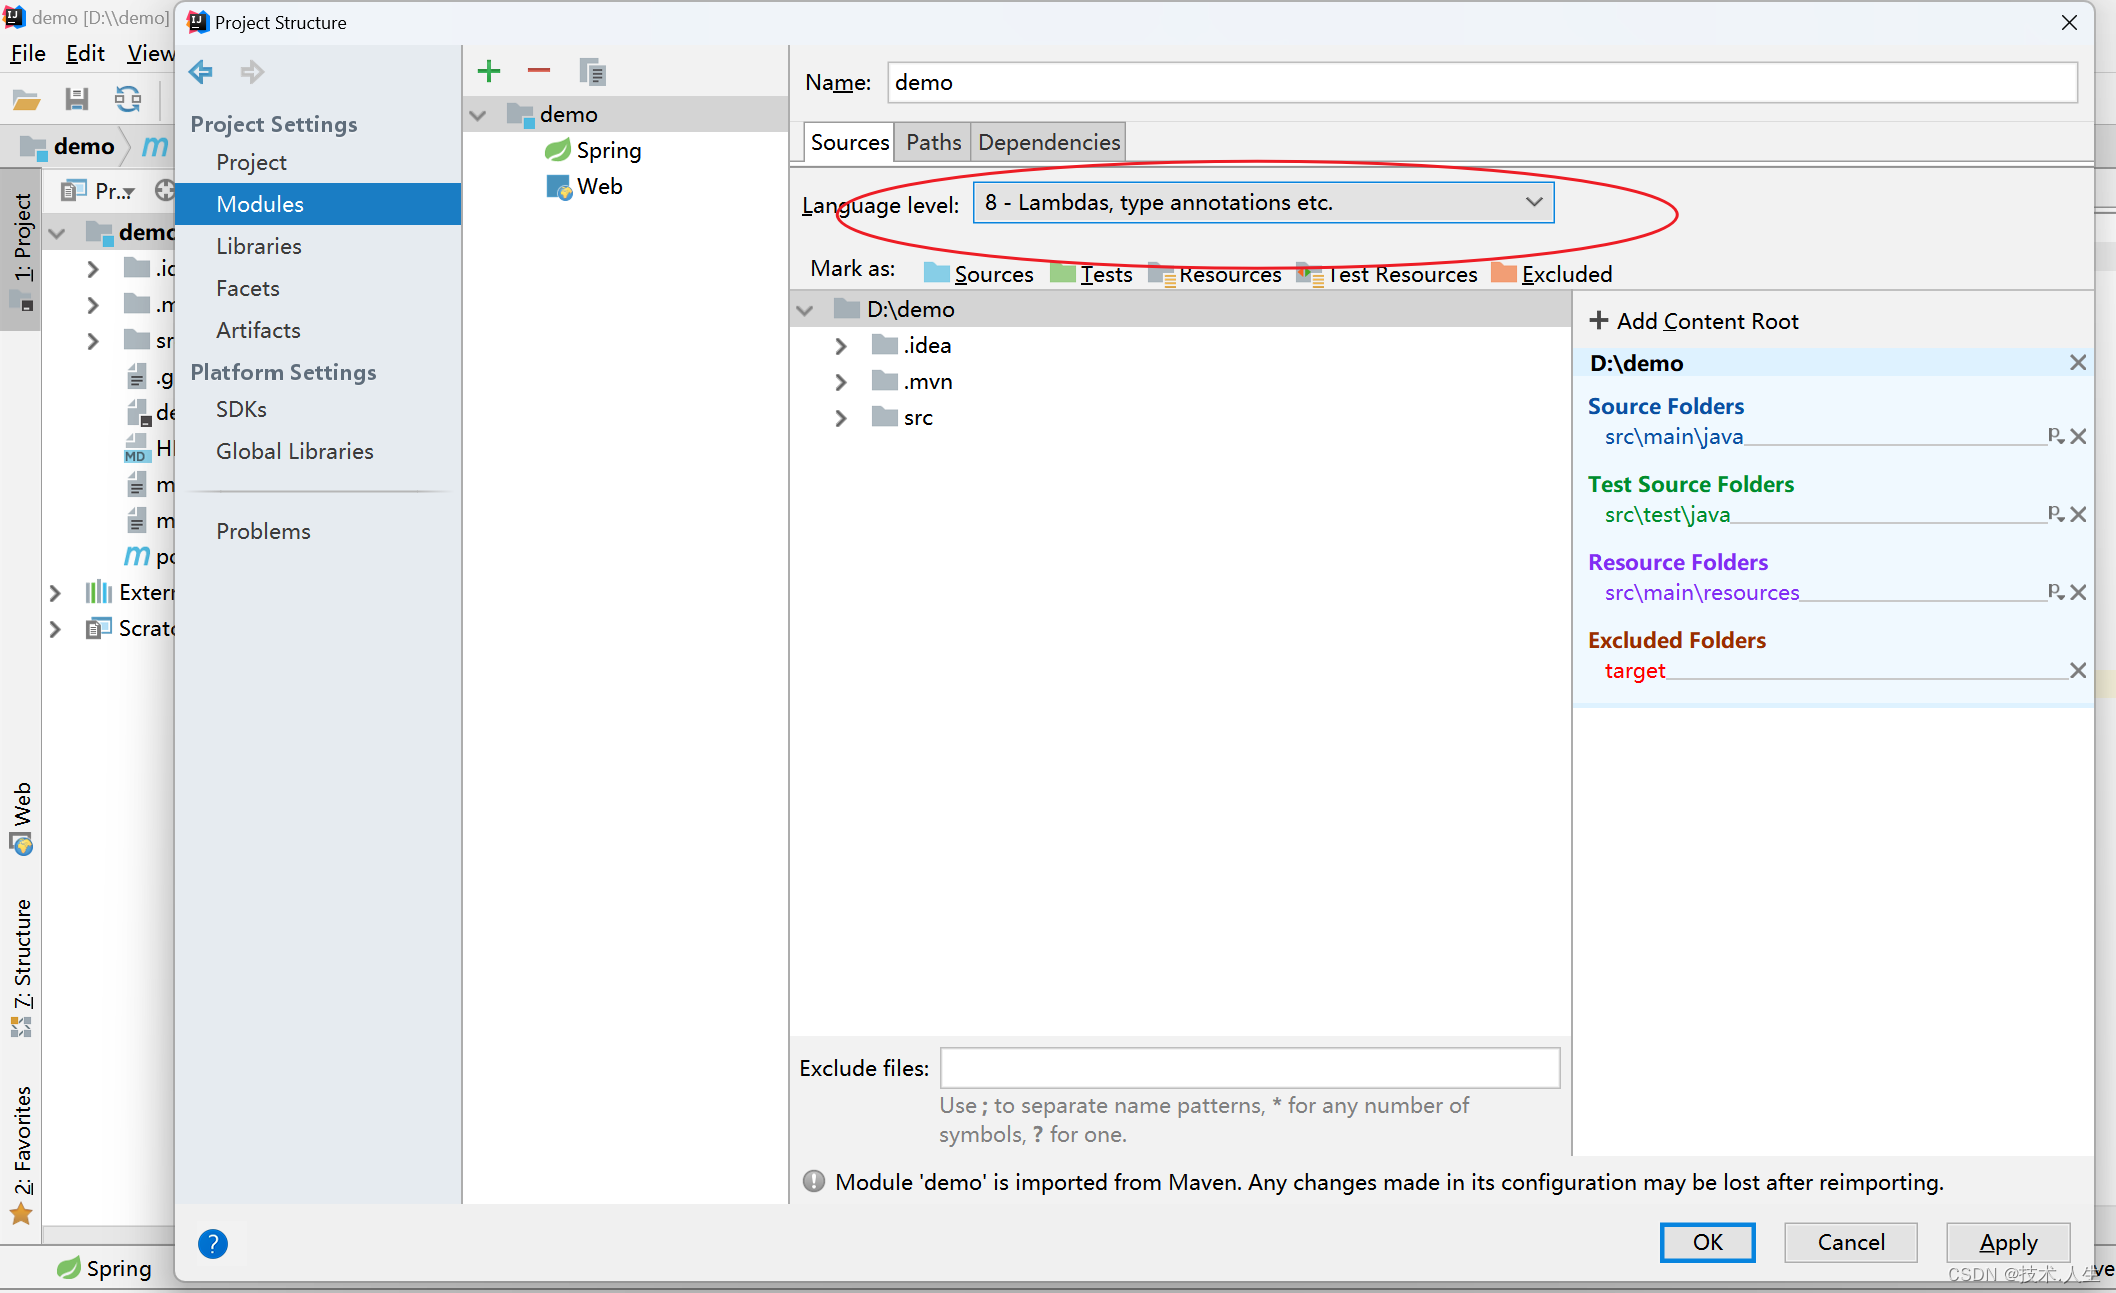
Task: Add a new module with plus icon
Action: [x=489, y=71]
